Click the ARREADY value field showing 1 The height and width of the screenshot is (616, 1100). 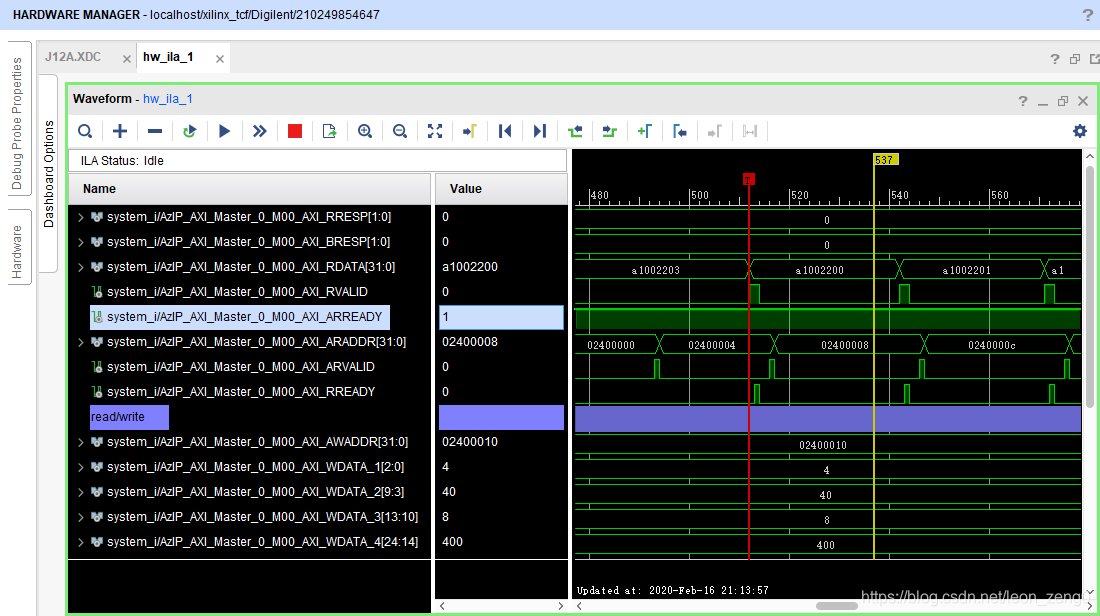(501, 317)
